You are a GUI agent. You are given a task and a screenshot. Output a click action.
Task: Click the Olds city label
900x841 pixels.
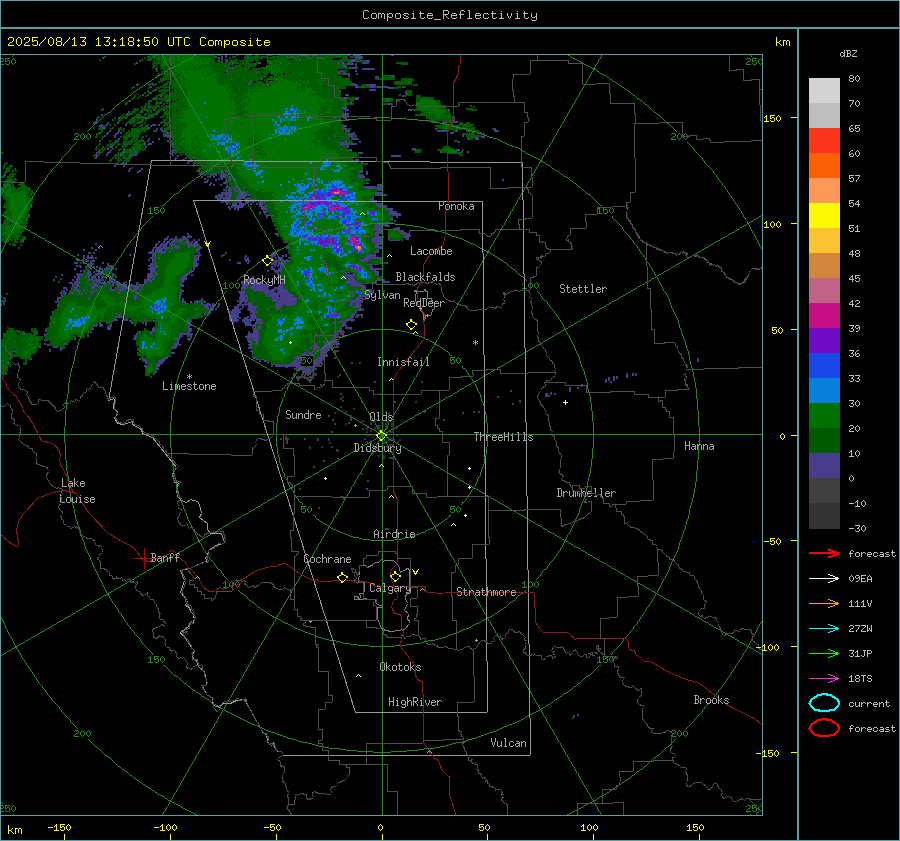(381, 417)
